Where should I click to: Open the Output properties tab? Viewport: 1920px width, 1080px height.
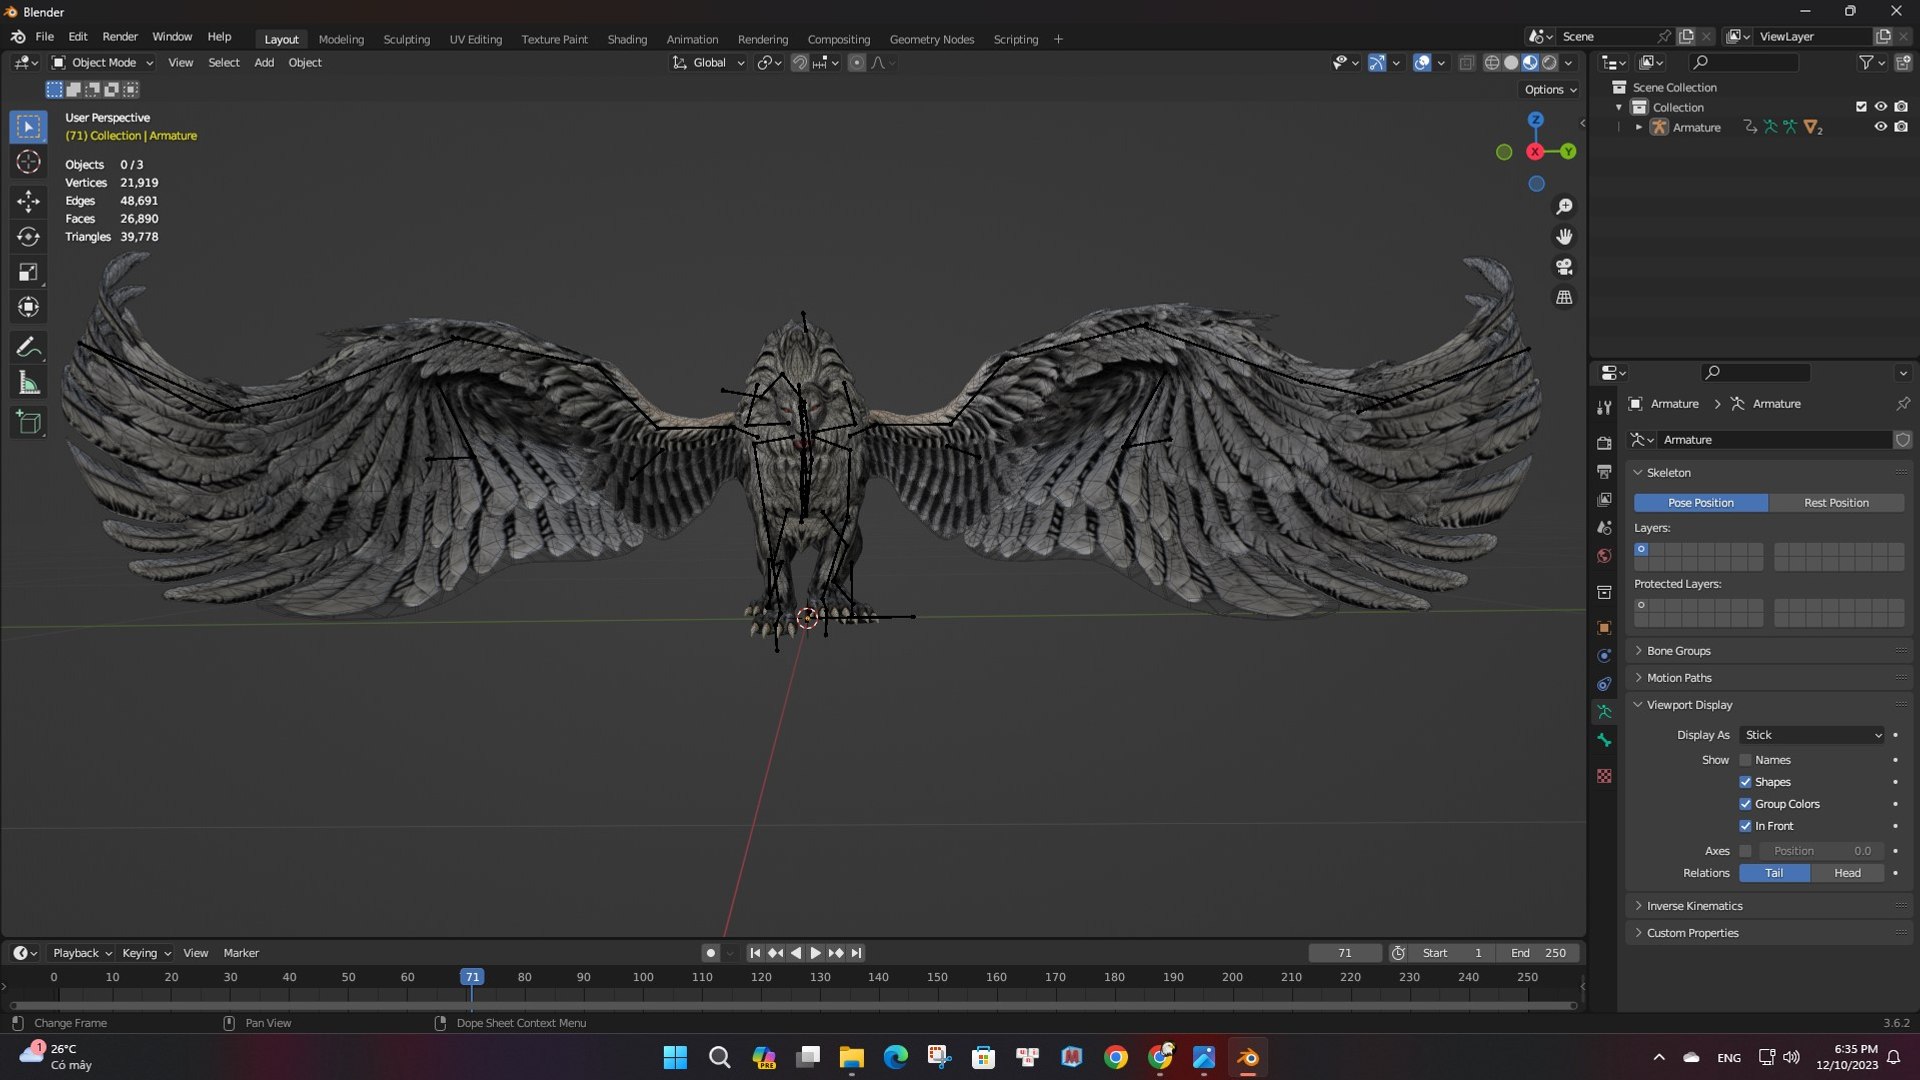pos(1604,471)
